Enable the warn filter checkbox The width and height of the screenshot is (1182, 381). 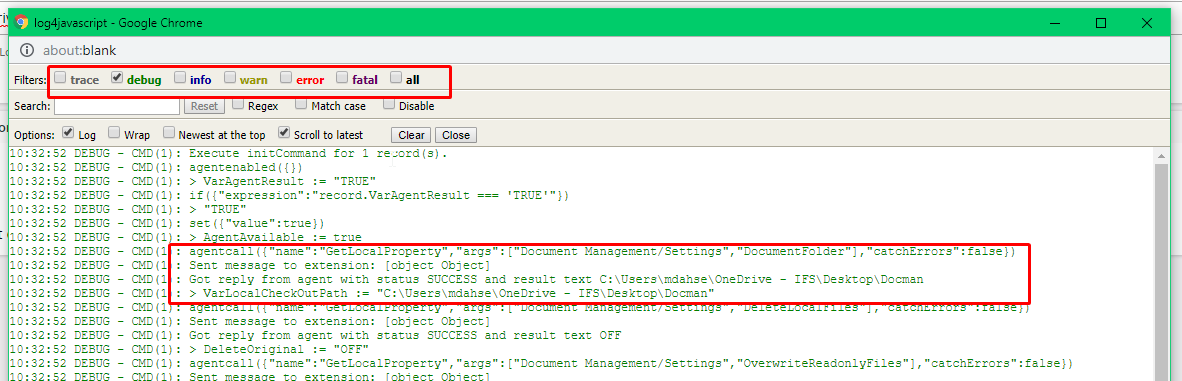[x=230, y=78]
